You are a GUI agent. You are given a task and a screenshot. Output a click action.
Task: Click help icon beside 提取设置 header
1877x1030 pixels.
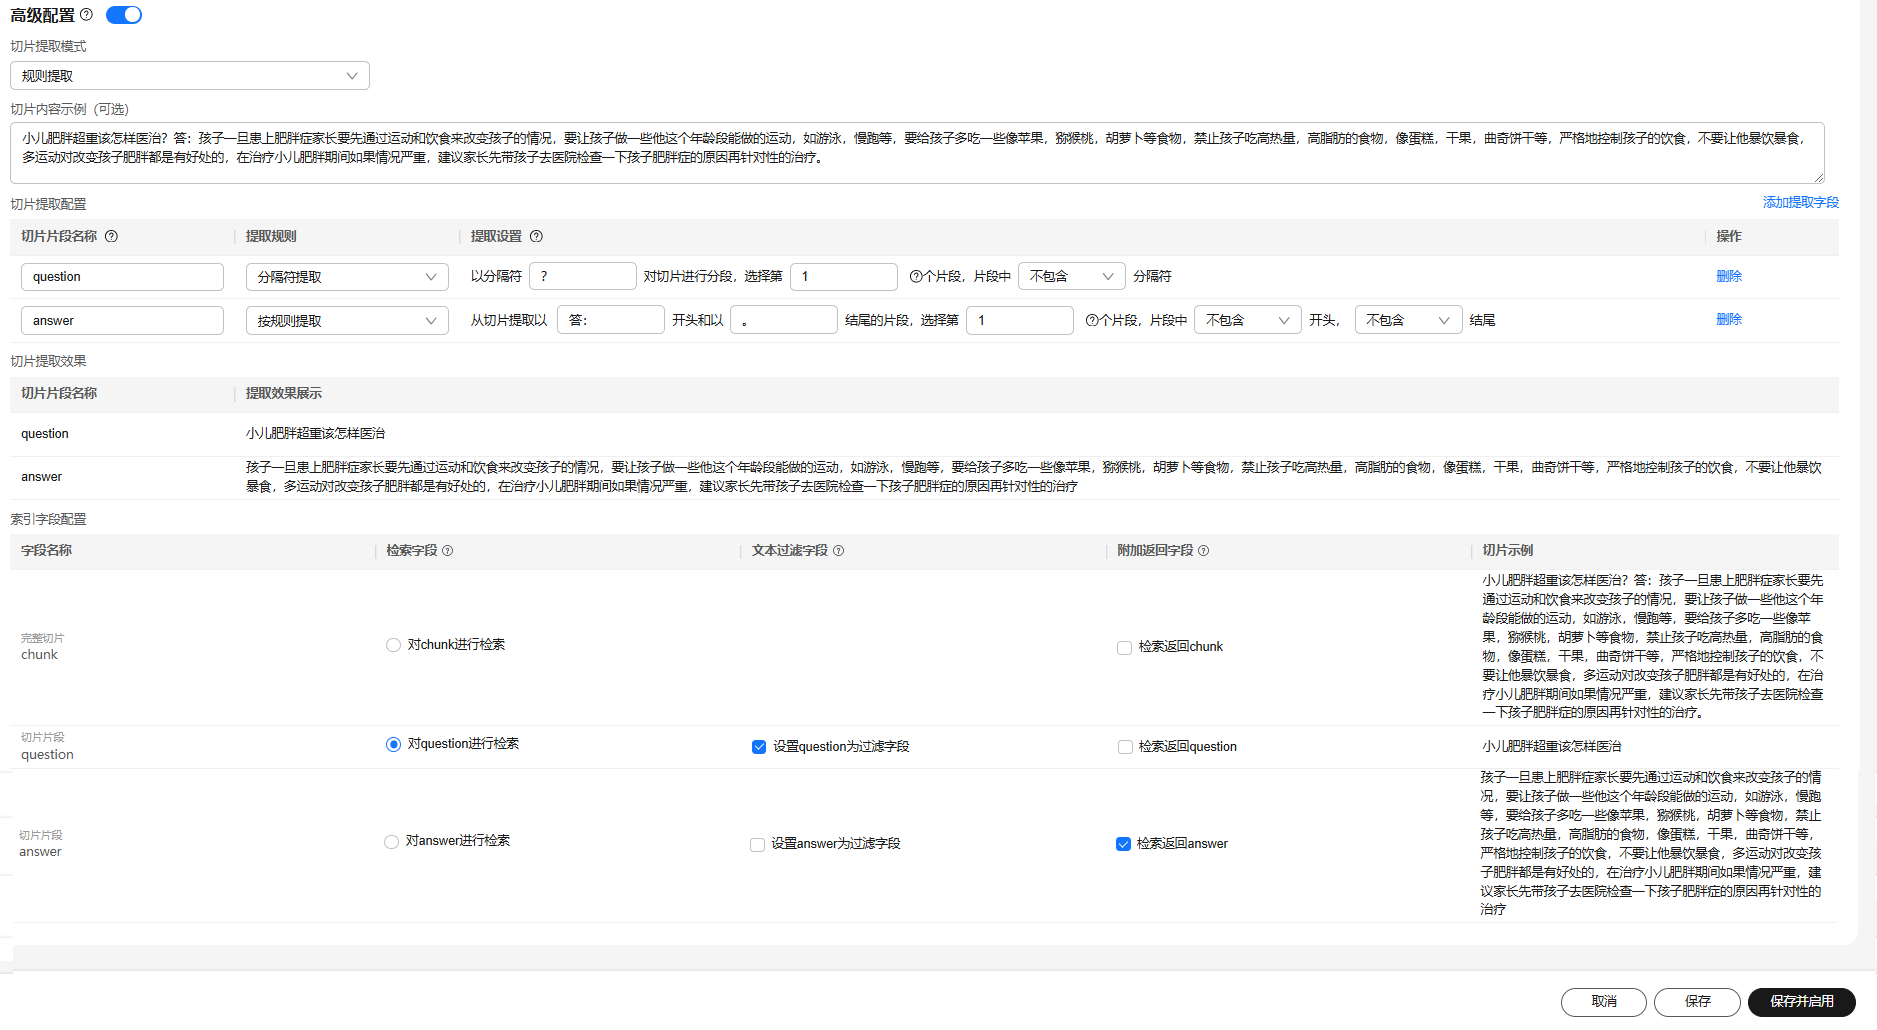coord(536,237)
